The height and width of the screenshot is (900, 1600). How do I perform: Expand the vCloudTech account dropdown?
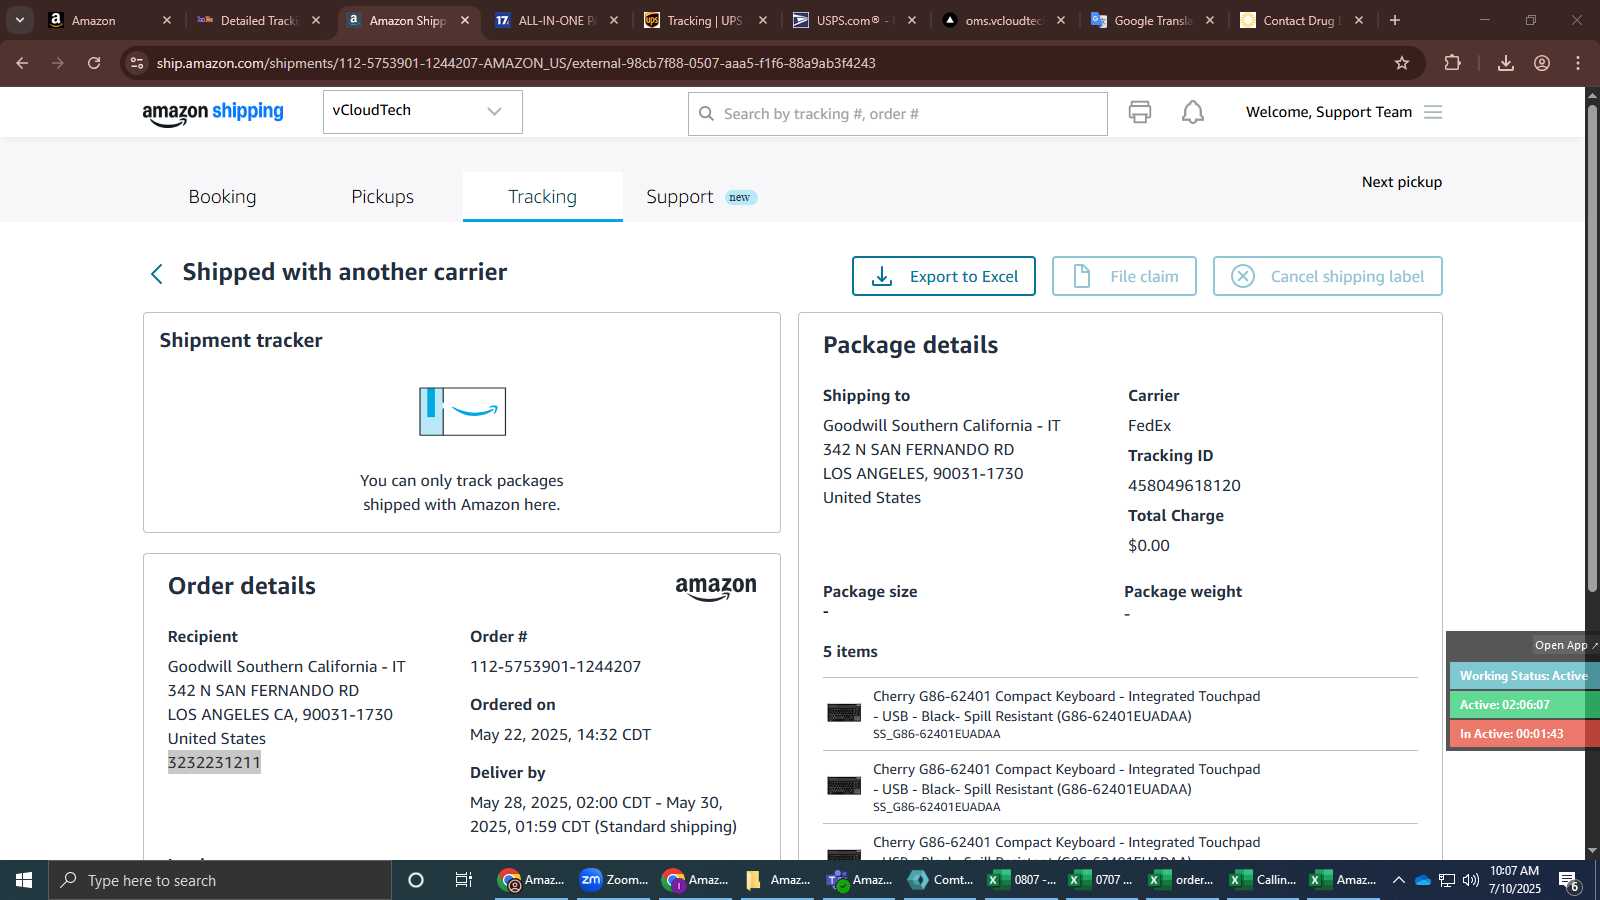[x=422, y=111]
